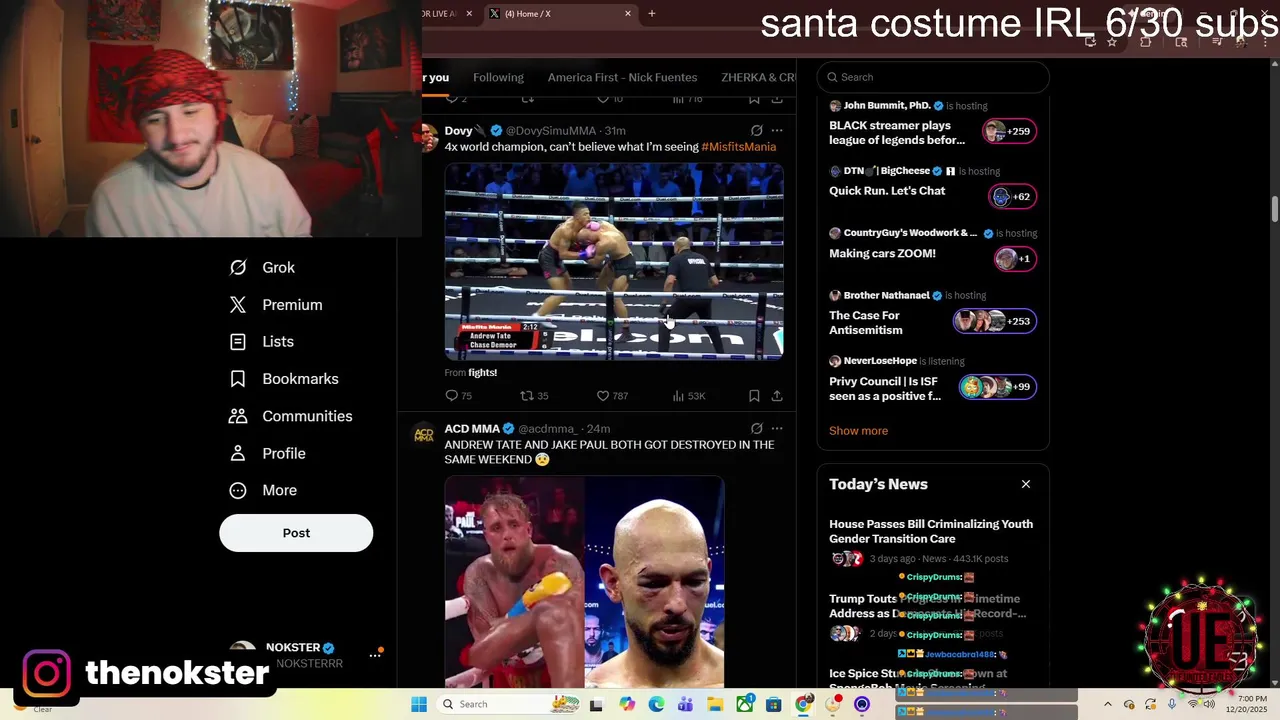1280x720 pixels.
Task: Click Show more under live spaces
Action: pos(858,431)
